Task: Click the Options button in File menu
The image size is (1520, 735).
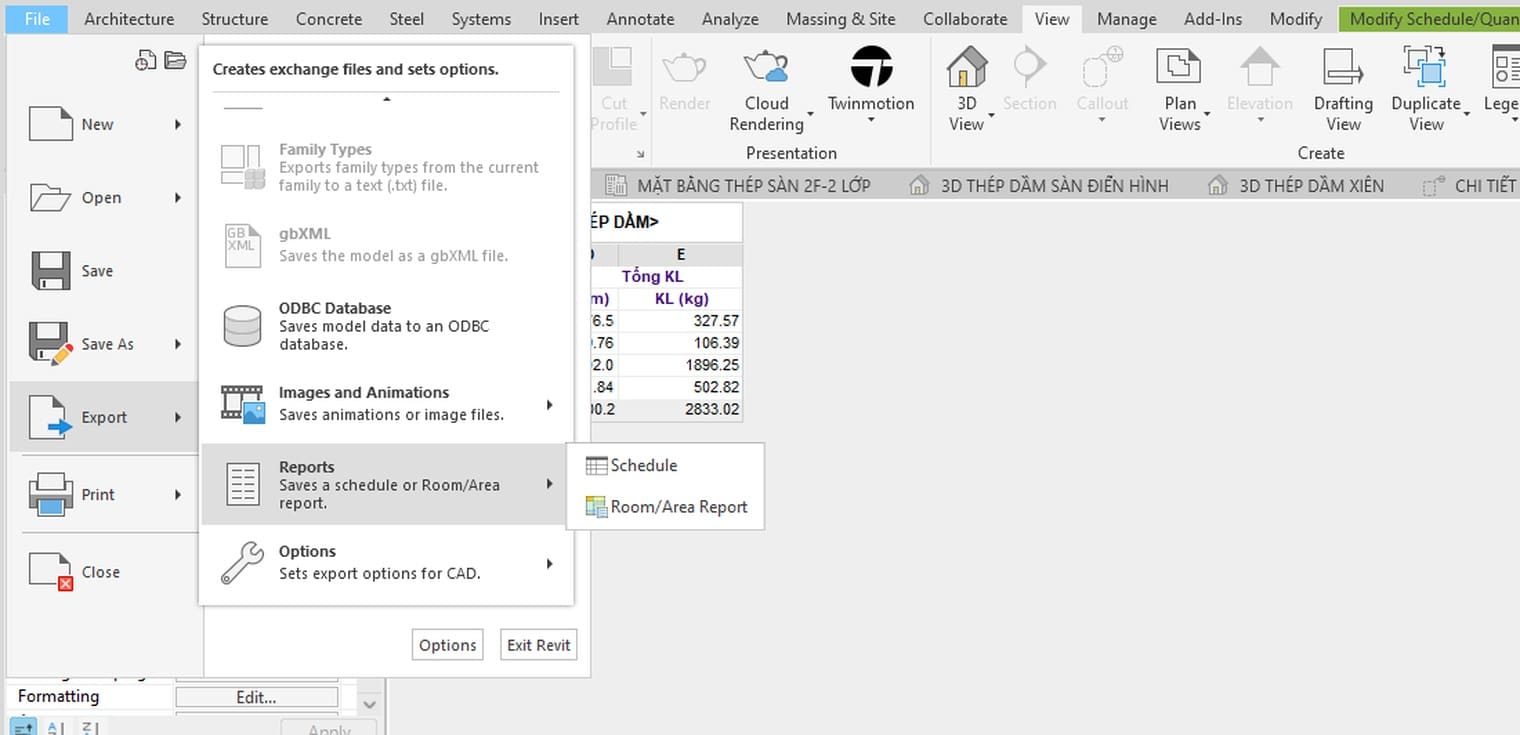Action: [x=447, y=645]
